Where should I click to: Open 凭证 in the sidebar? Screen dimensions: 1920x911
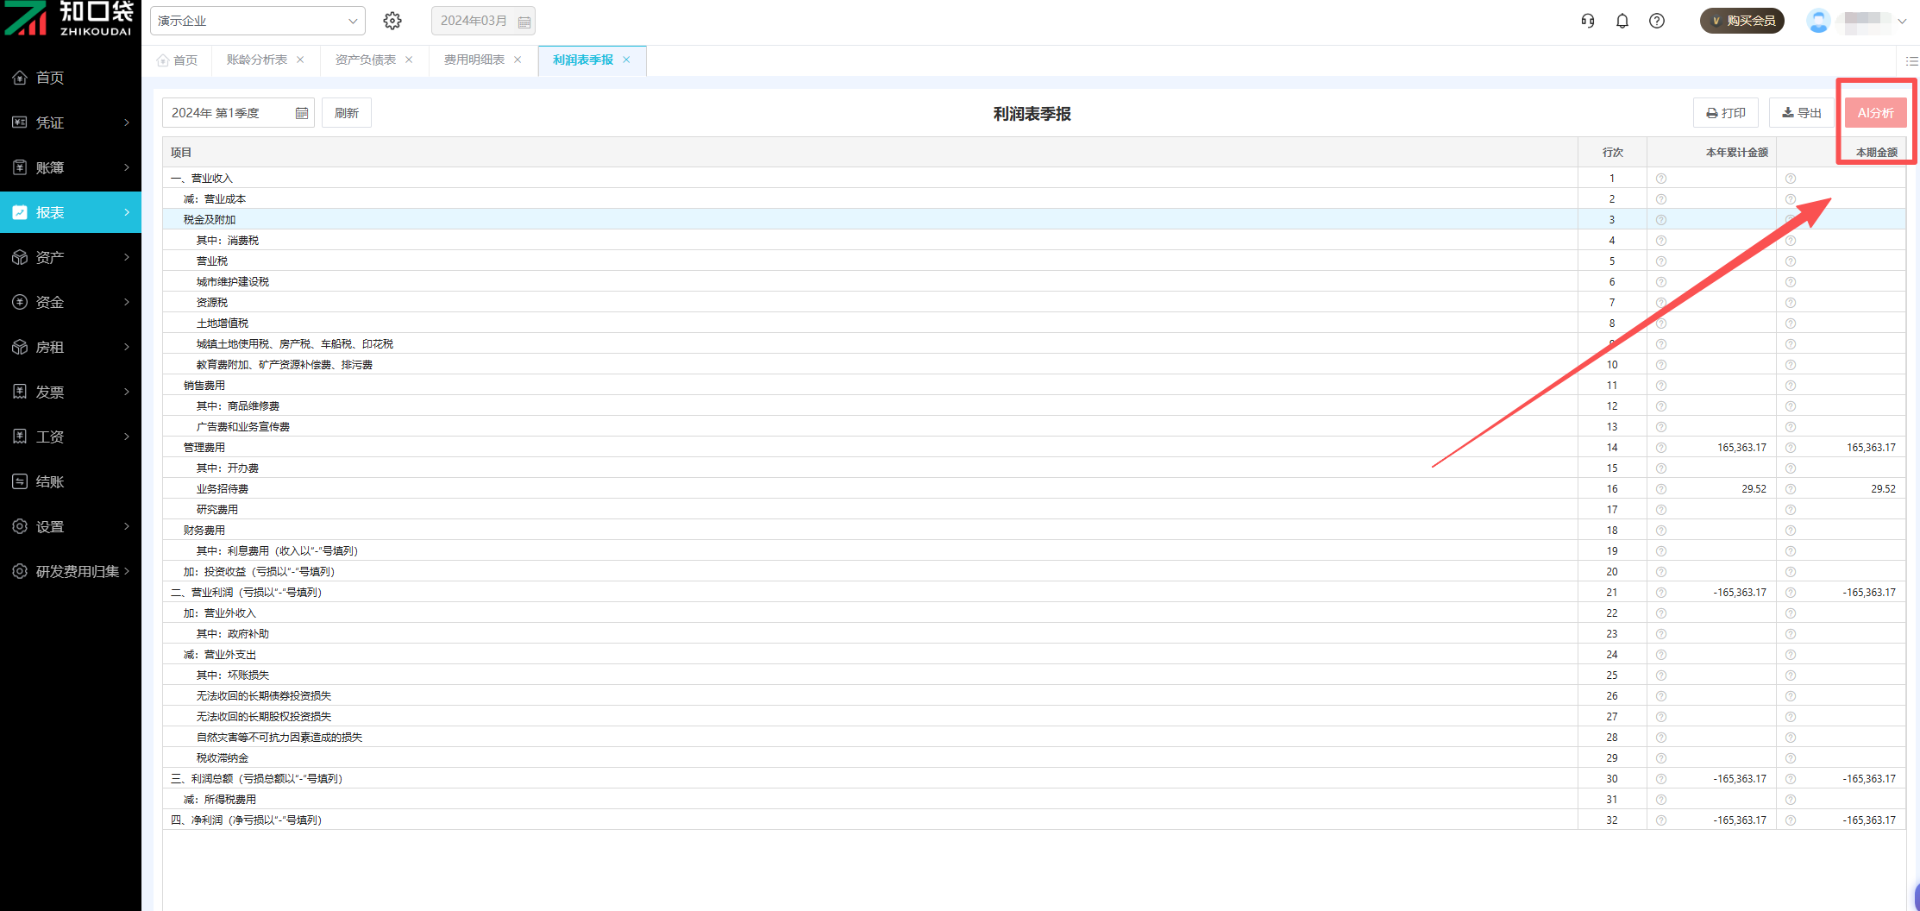coord(70,123)
